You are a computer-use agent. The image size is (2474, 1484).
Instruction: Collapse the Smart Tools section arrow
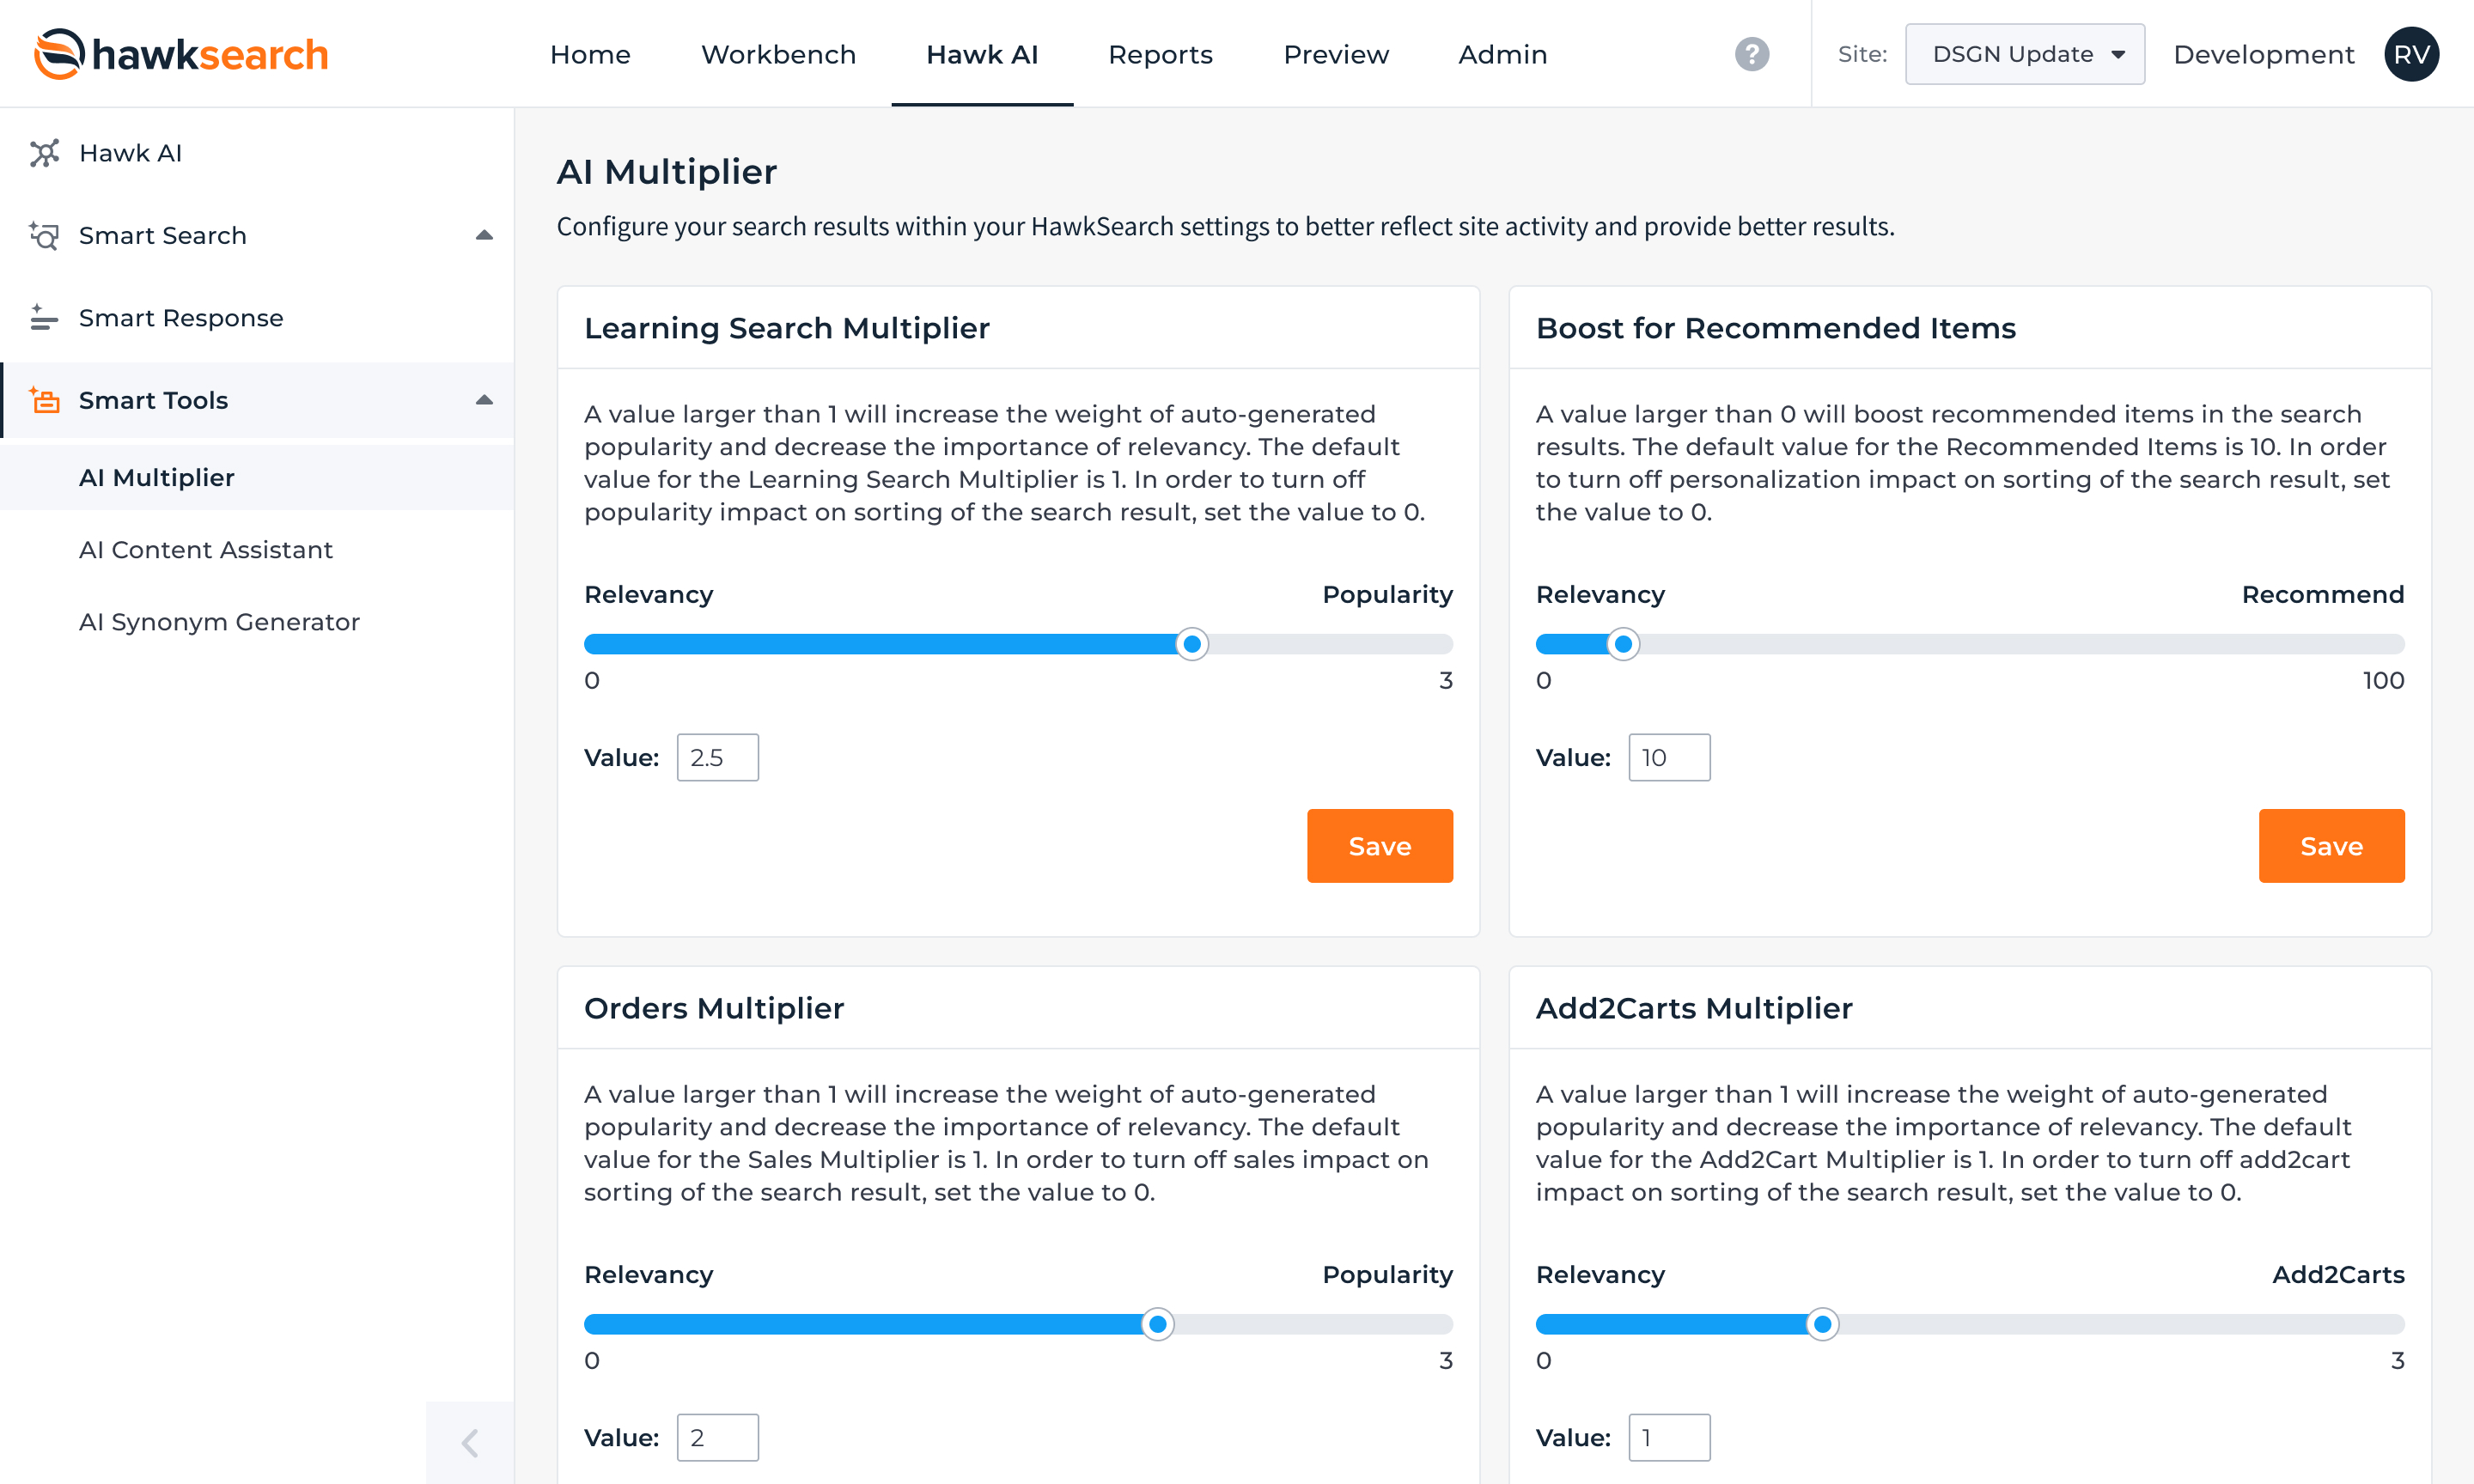click(x=484, y=400)
